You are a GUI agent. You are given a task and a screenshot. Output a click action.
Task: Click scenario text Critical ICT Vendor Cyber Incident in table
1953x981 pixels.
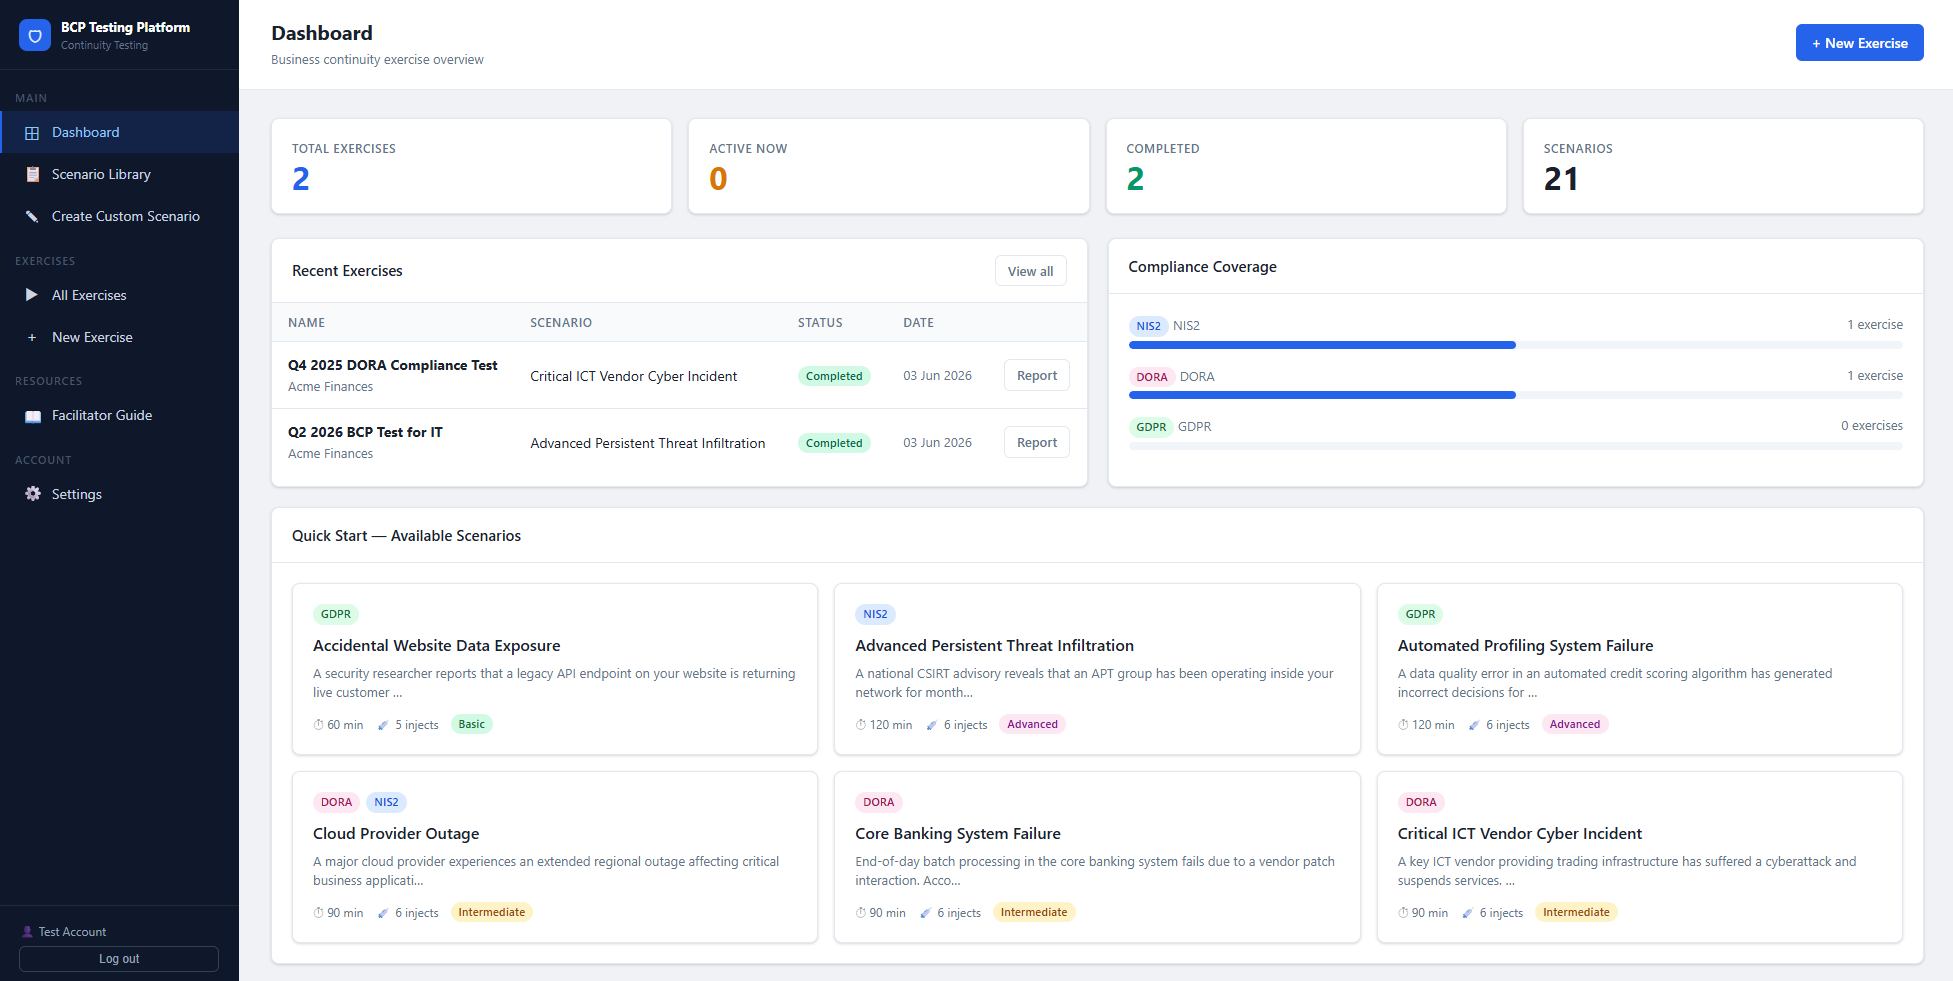click(633, 377)
